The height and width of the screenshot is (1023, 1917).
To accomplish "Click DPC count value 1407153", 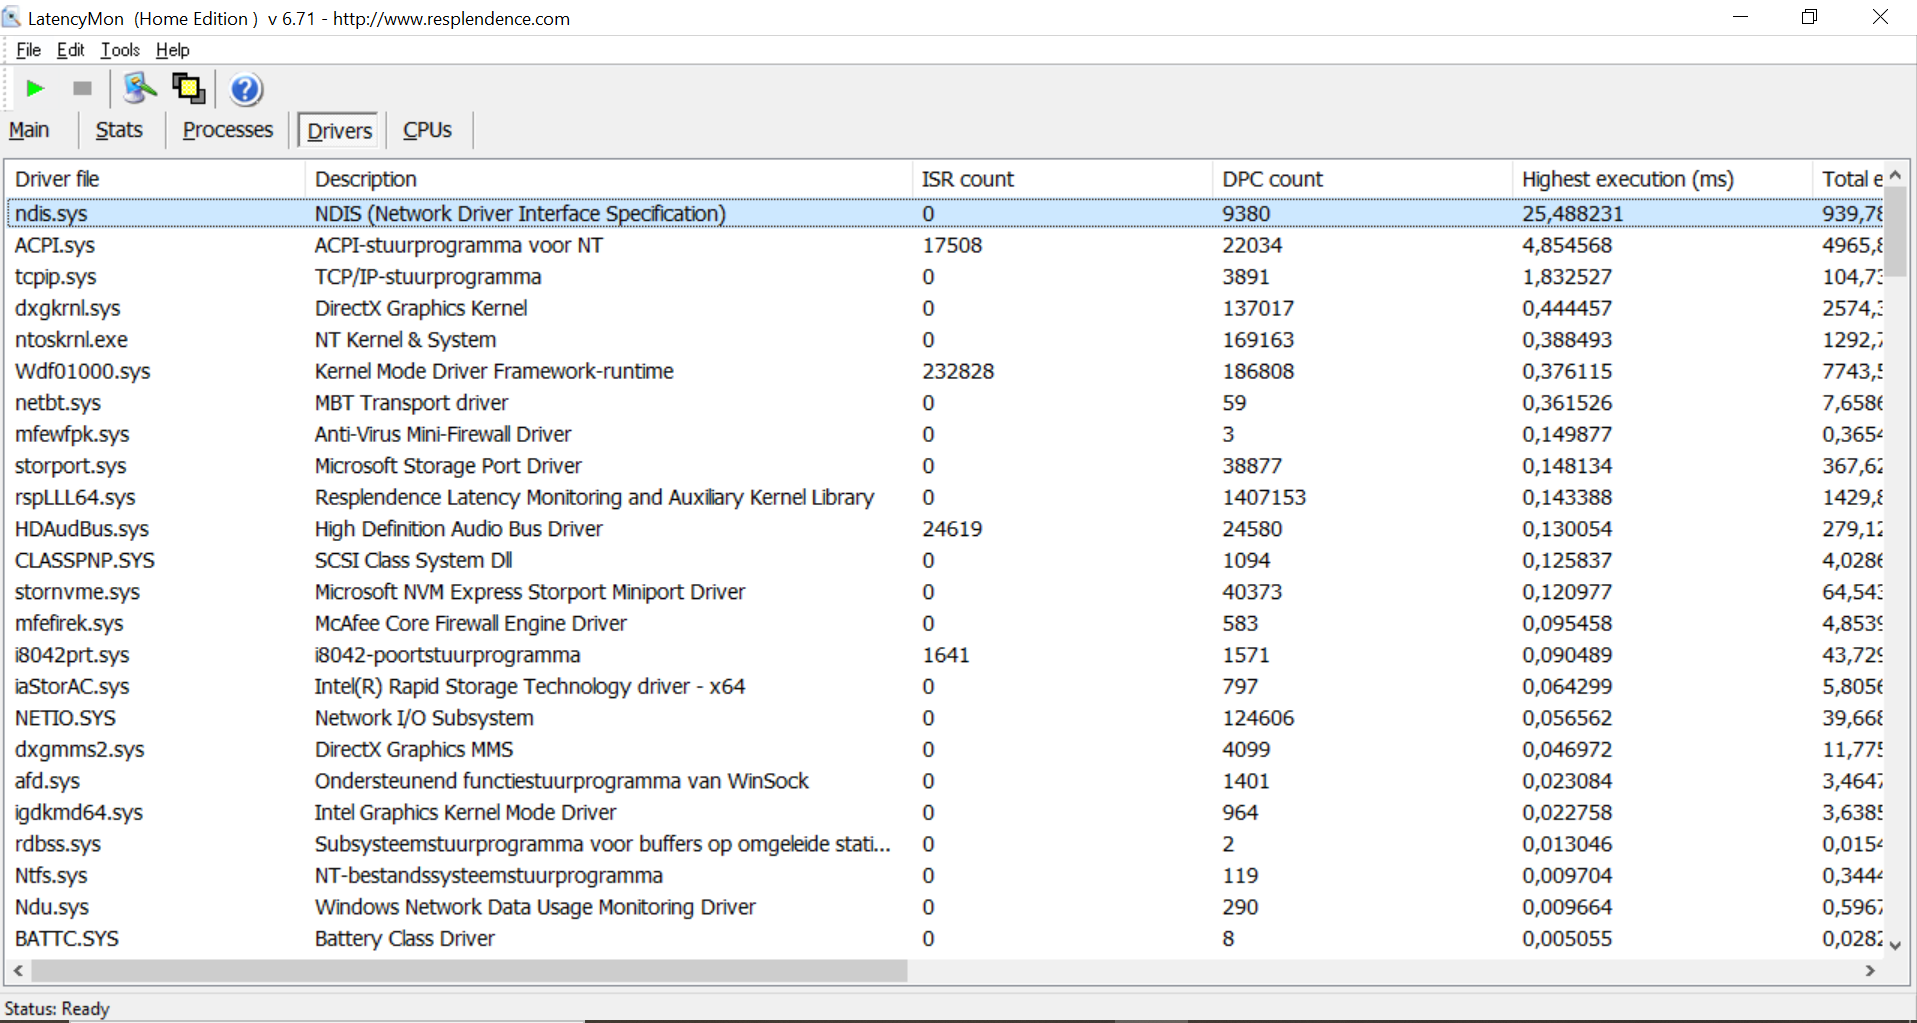I will (1264, 497).
